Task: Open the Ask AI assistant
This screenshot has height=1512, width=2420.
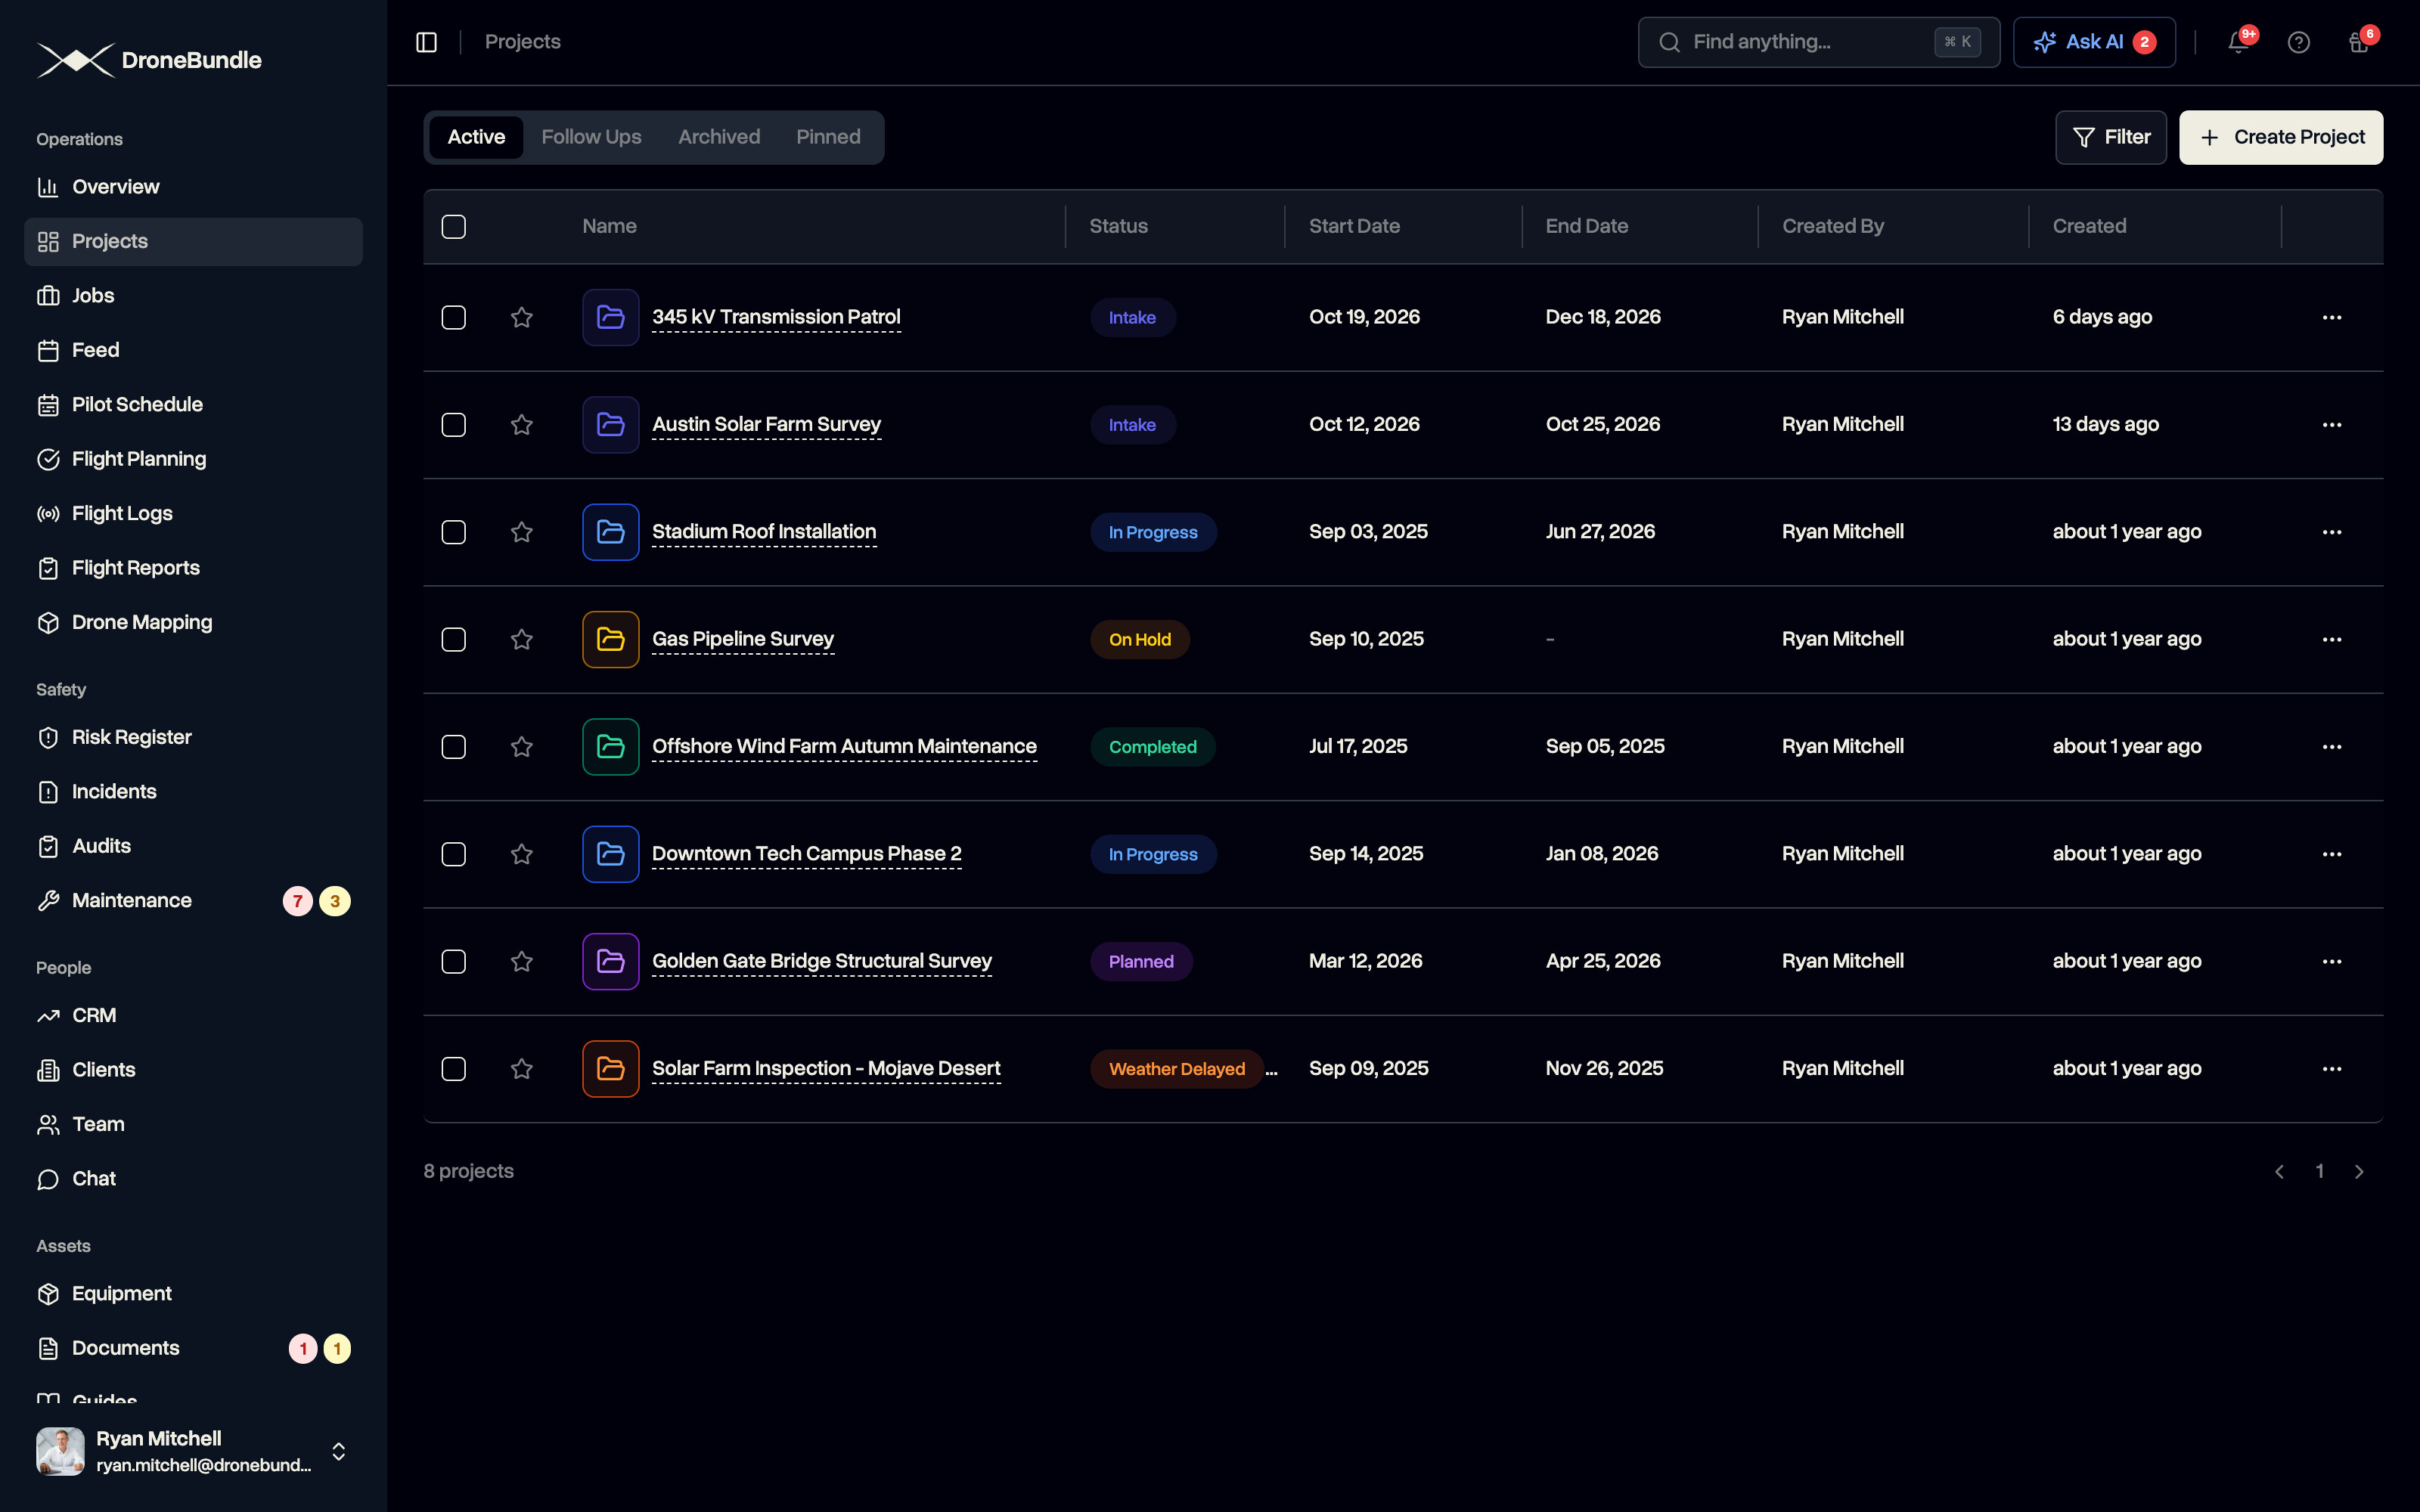Action: tap(2093, 42)
